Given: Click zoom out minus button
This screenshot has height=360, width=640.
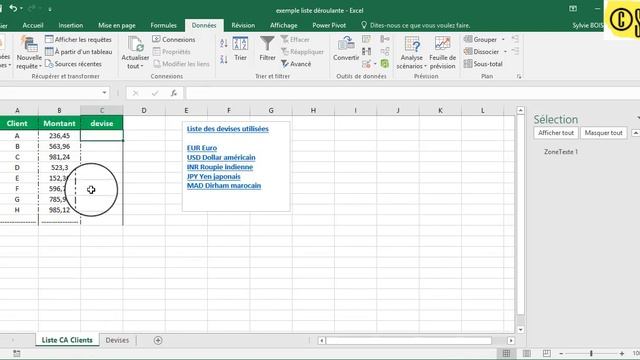Looking at the screenshot, I should click(x=561, y=353).
